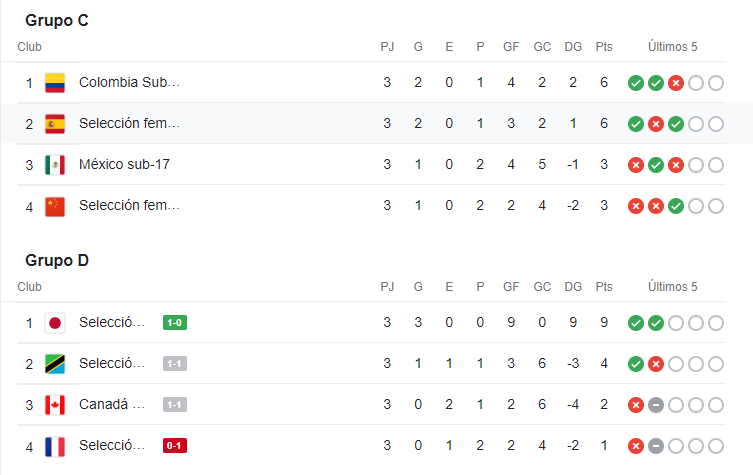
Task: Click the Japan flag icon
Action: click(55, 322)
